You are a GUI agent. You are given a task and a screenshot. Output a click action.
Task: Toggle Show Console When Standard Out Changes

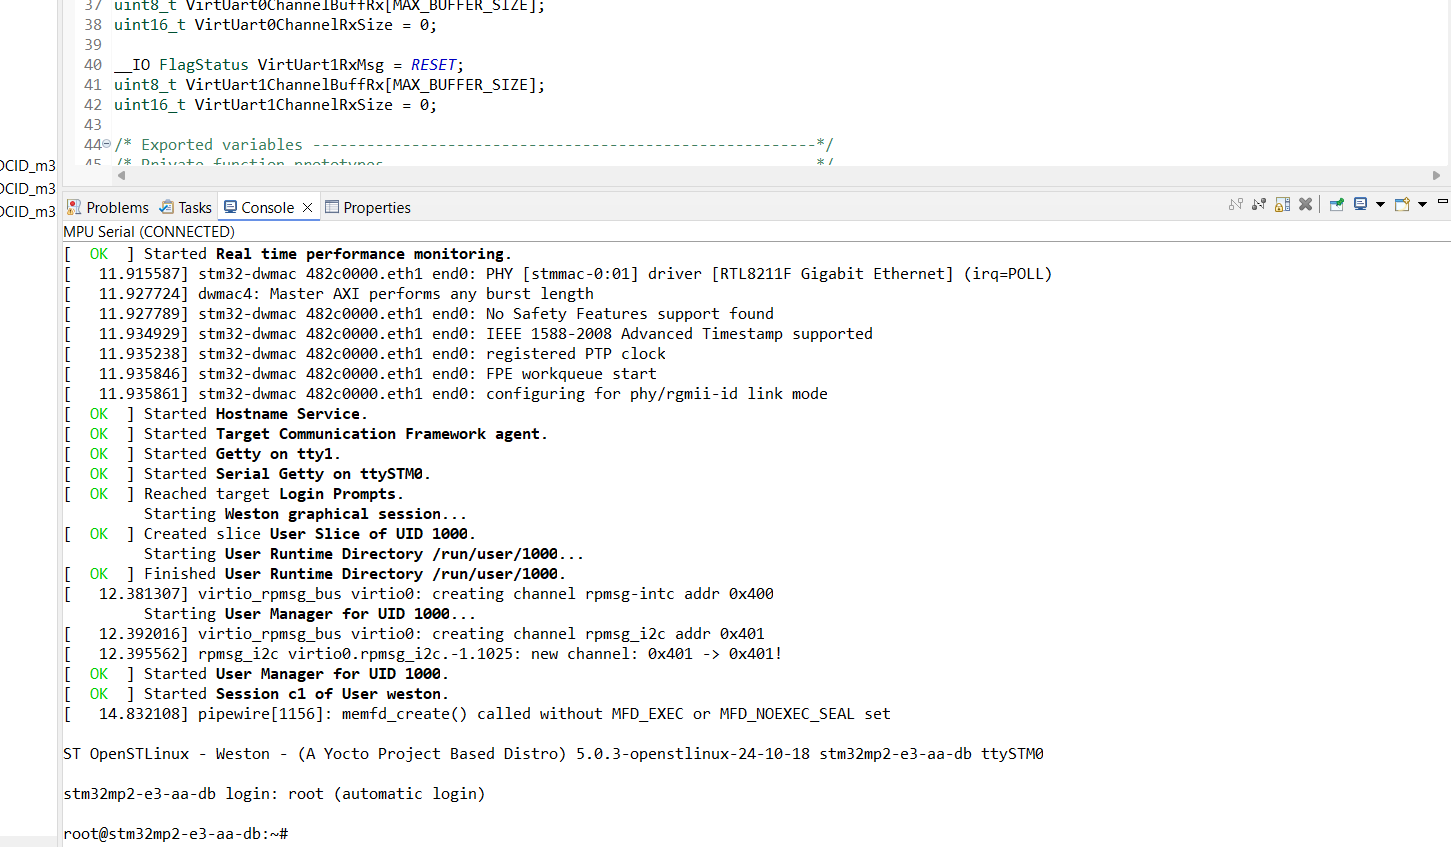click(x=1235, y=204)
